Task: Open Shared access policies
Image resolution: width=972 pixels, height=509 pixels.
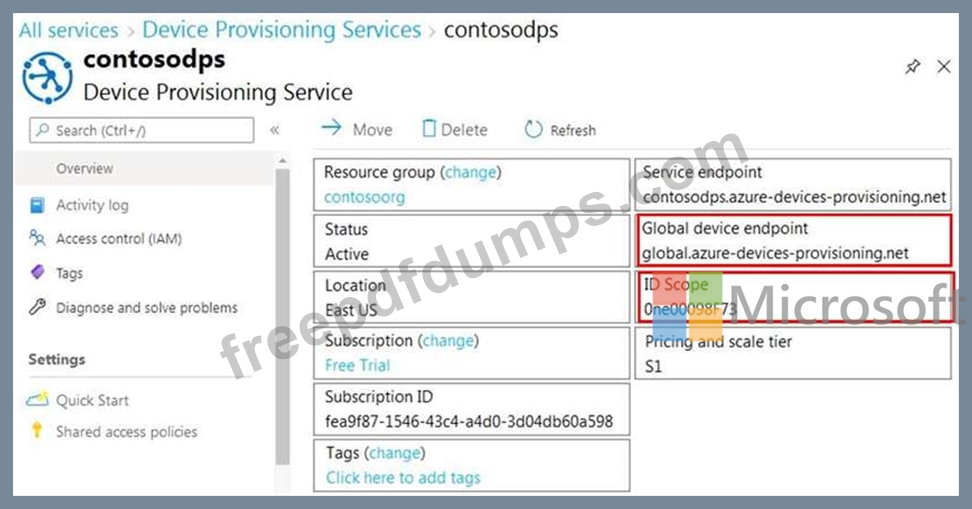Action: click(126, 432)
